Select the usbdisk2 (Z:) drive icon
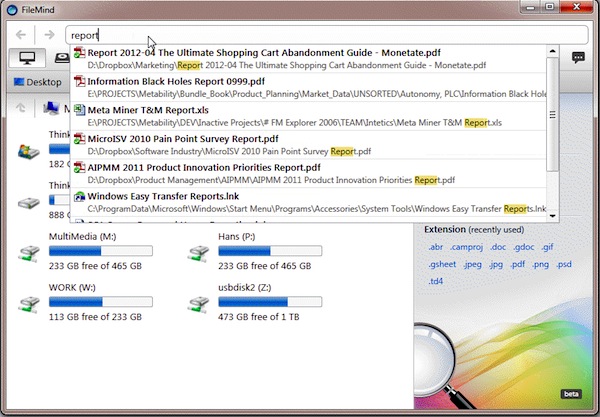Image resolution: width=600 pixels, height=417 pixels. pyautogui.click(x=199, y=305)
